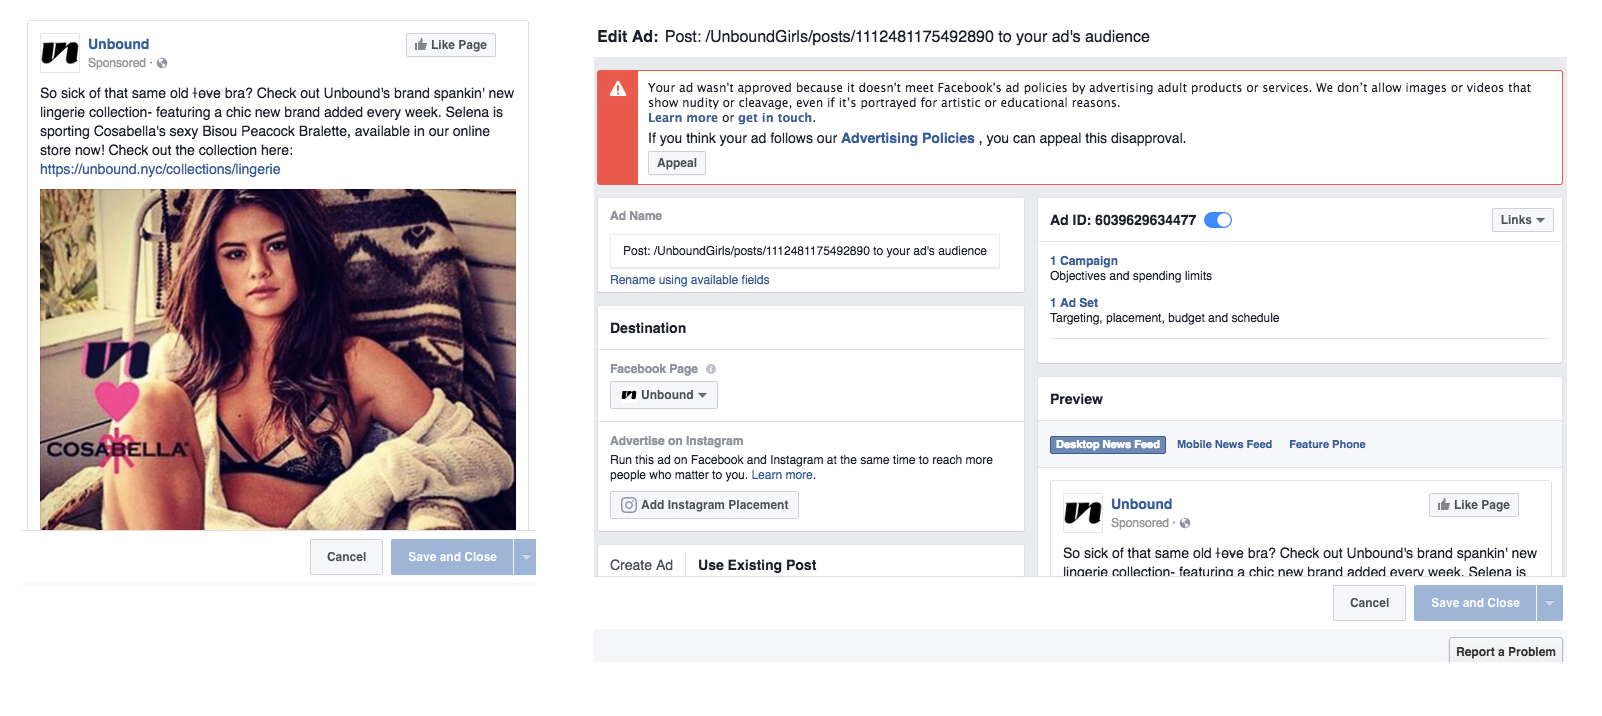Screen dimensions: 1602x716
Task: Click the ad image thumbnail in left preview
Action: click(278, 359)
